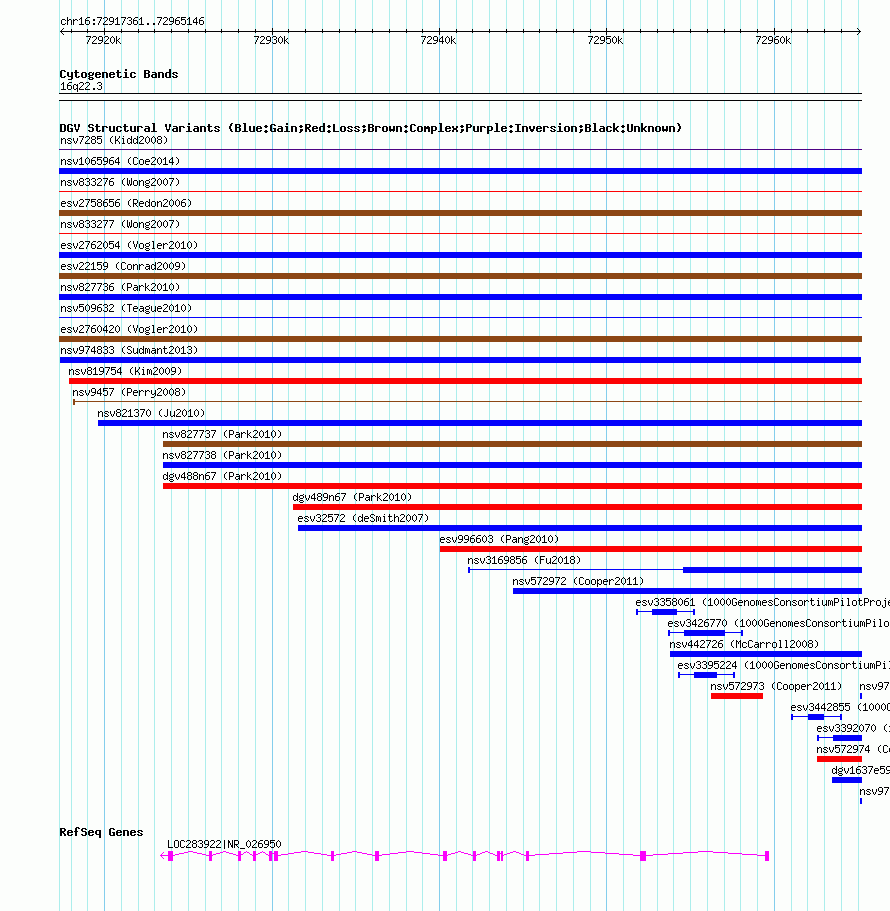Select the nsv819754 (Kim2009) red loss bar
890x911 pixels.
pyautogui.click(x=465, y=381)
